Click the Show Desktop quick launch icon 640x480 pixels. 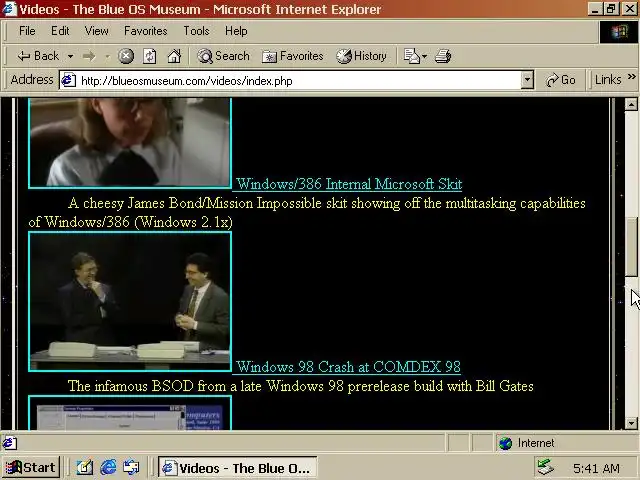84,468
